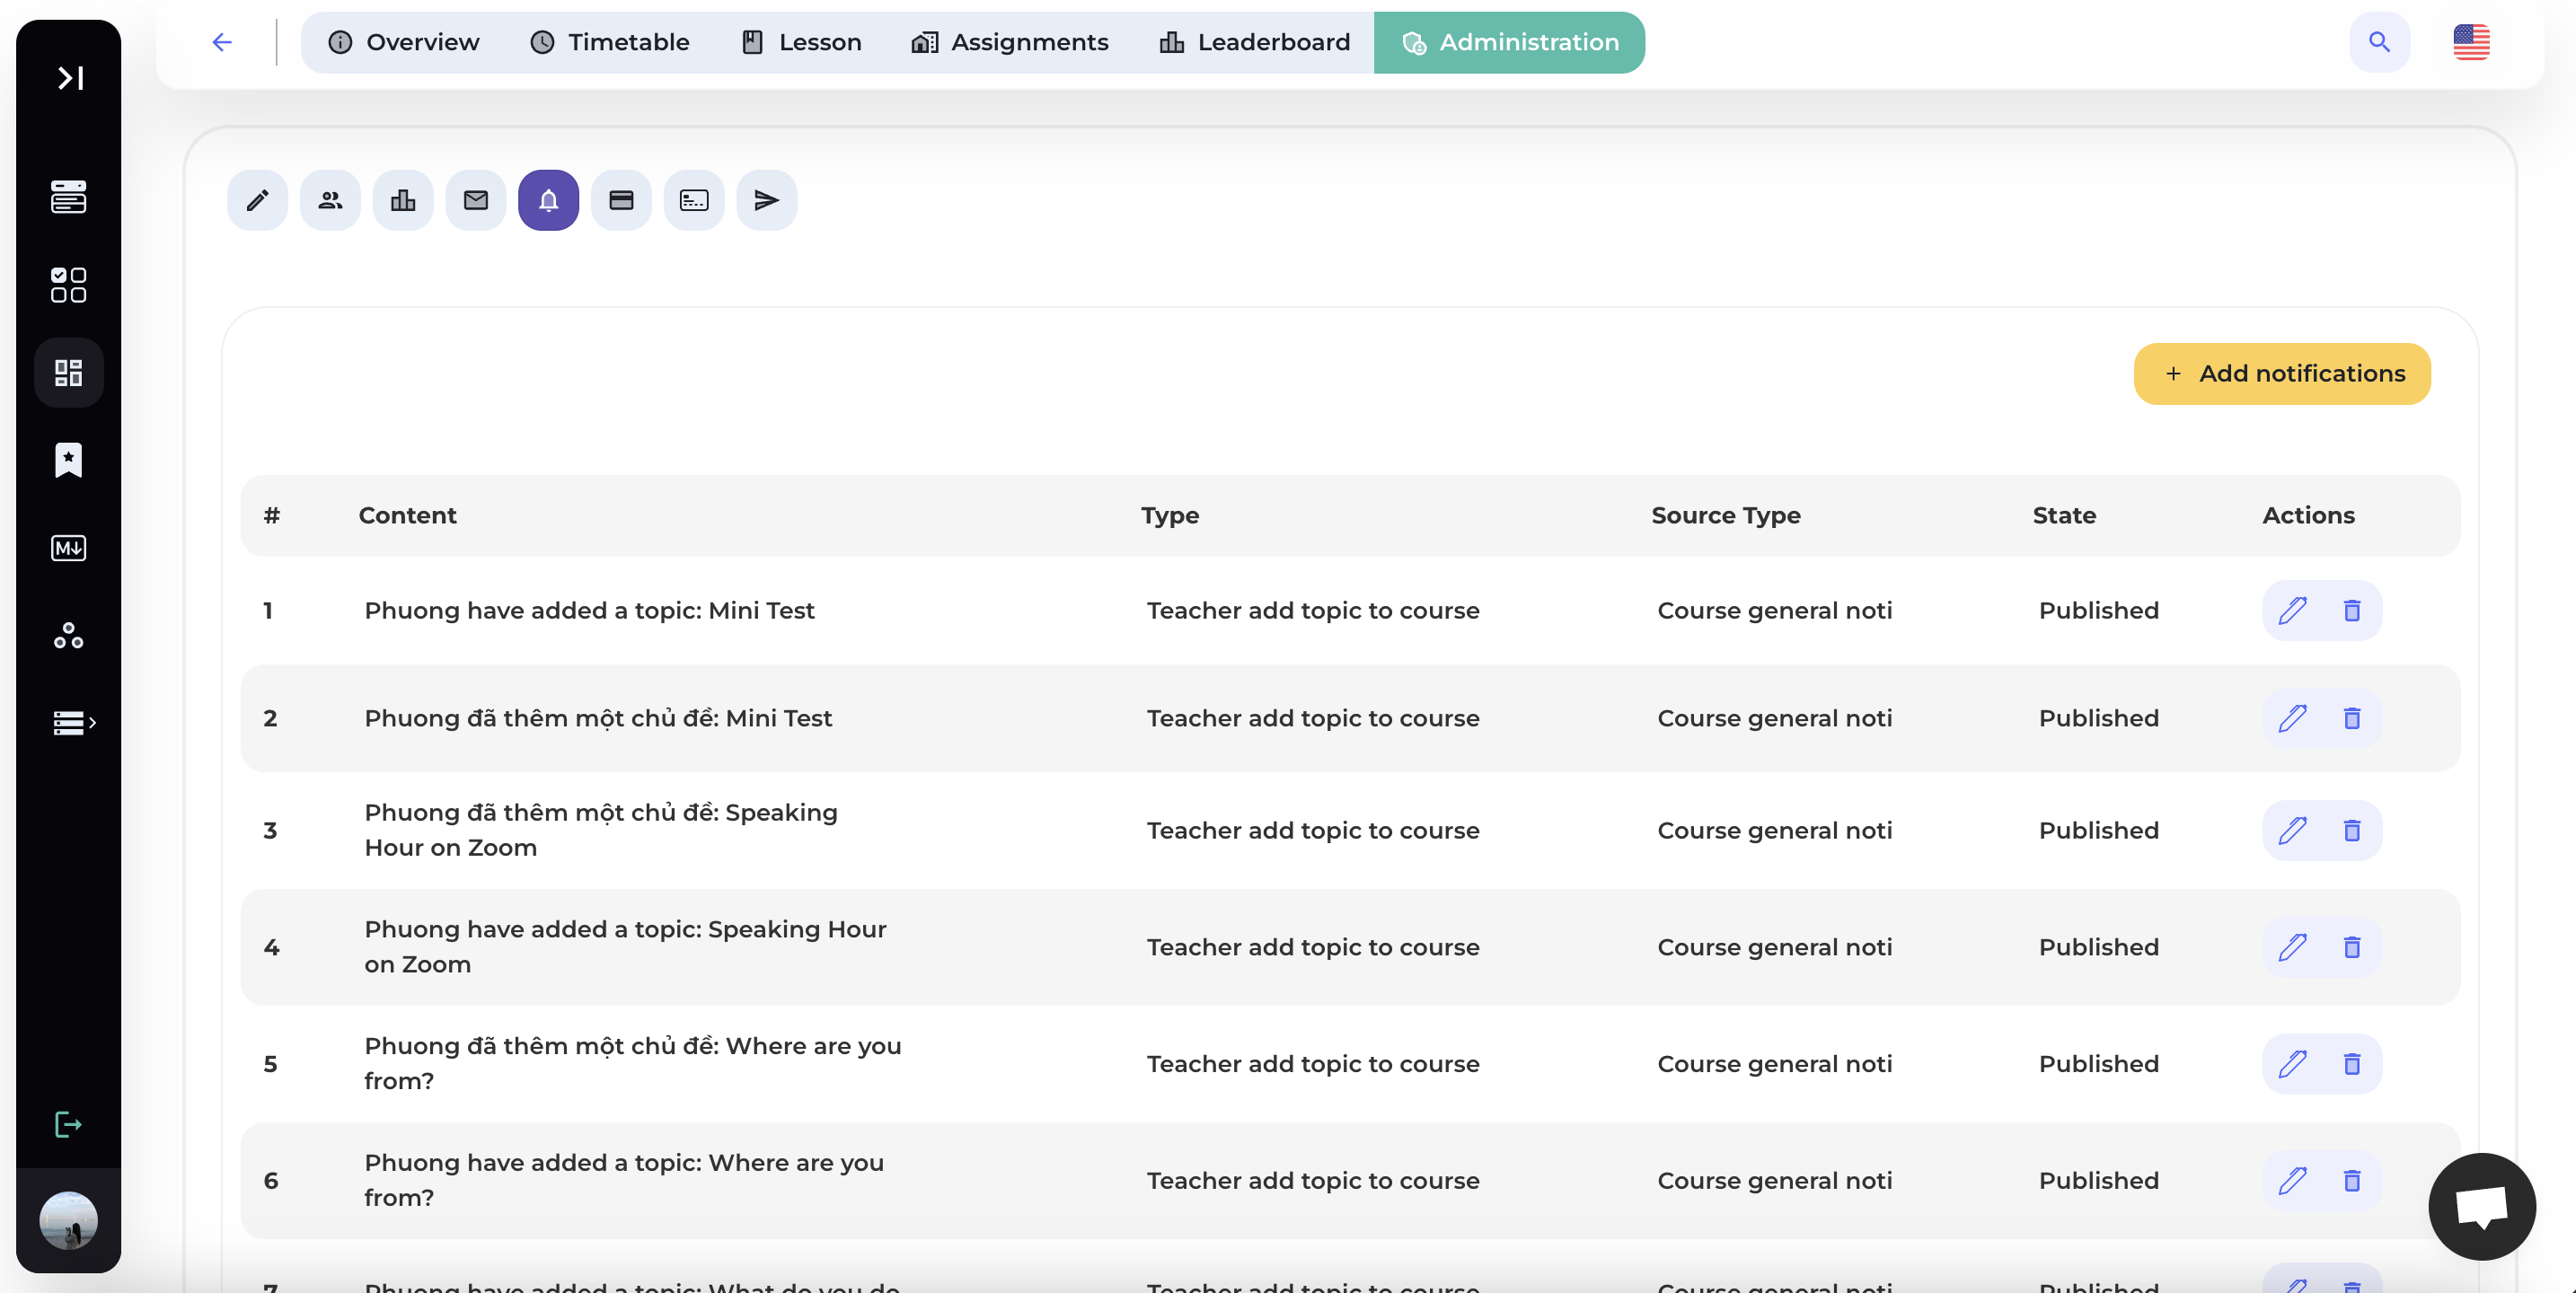The image size is (2576, 1293).
Task: Delete row 2 notification with trash icon
Action: (2352, 718)
